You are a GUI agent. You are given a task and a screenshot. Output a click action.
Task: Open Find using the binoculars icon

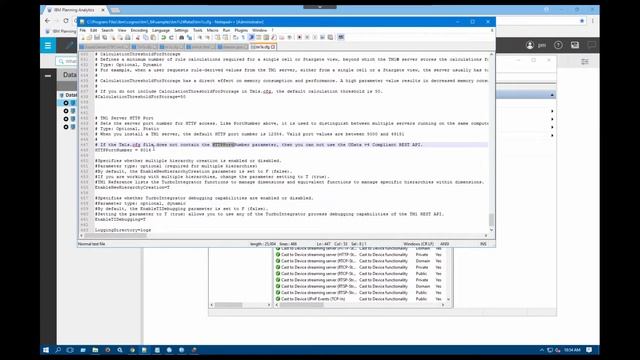tap(182, 37)
